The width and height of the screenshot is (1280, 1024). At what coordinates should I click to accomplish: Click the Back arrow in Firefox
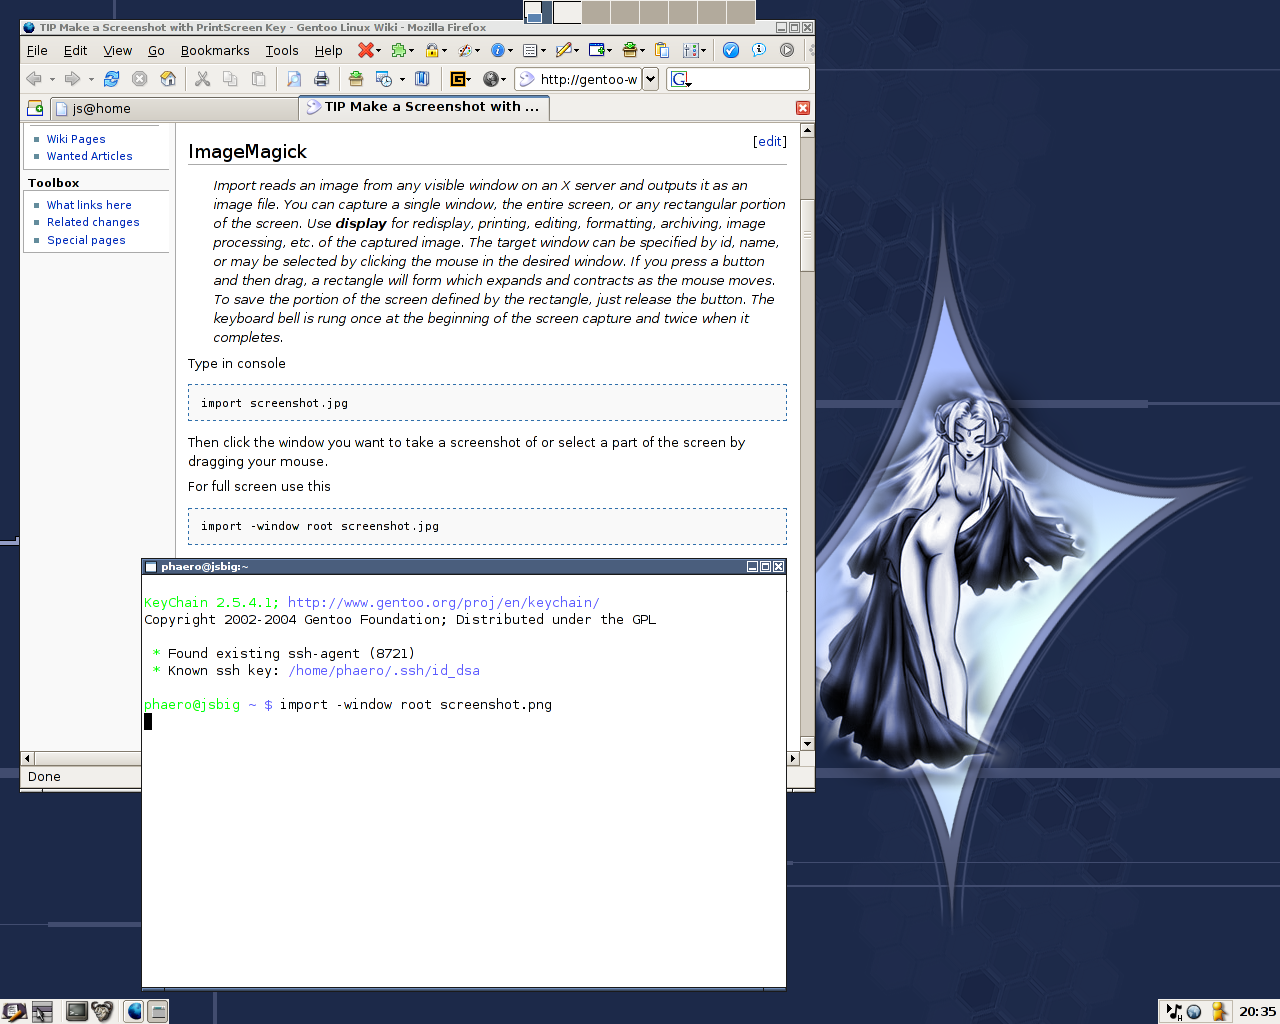[x=33, y=79]
